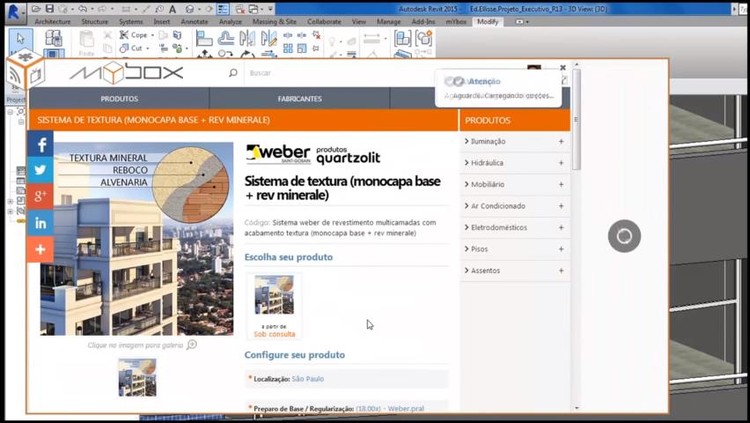Click Close Hidden Windows icon
The image size is (750, 423).
[240, 9]
